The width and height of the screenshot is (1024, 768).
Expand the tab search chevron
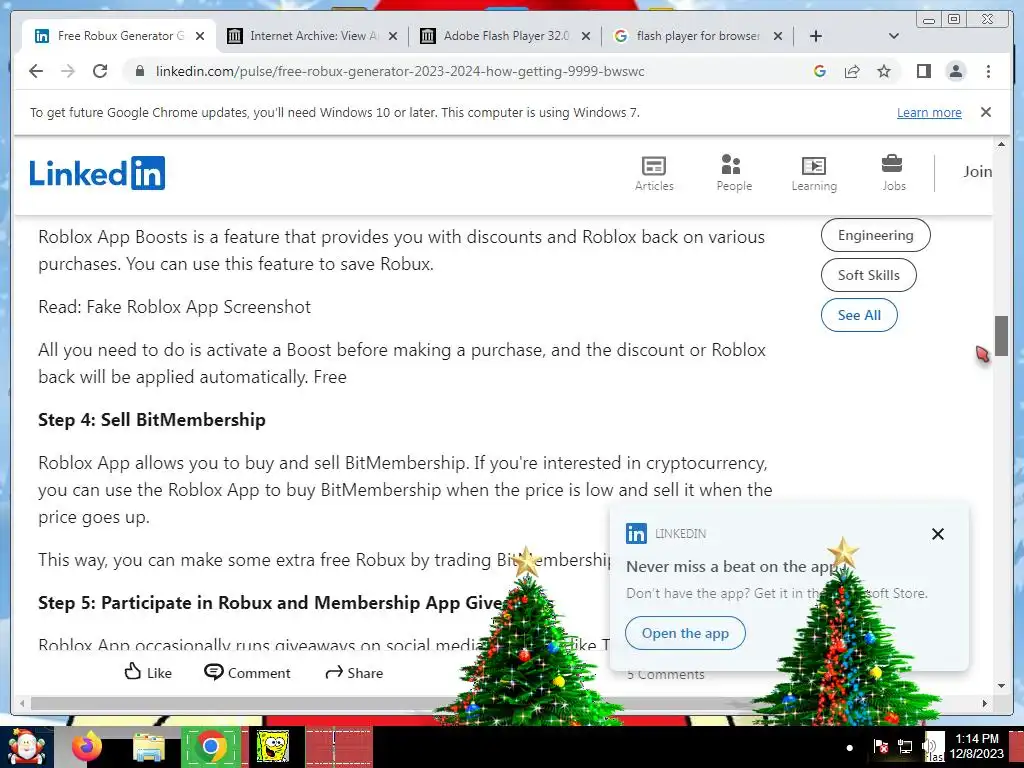(x=894, y=36)
